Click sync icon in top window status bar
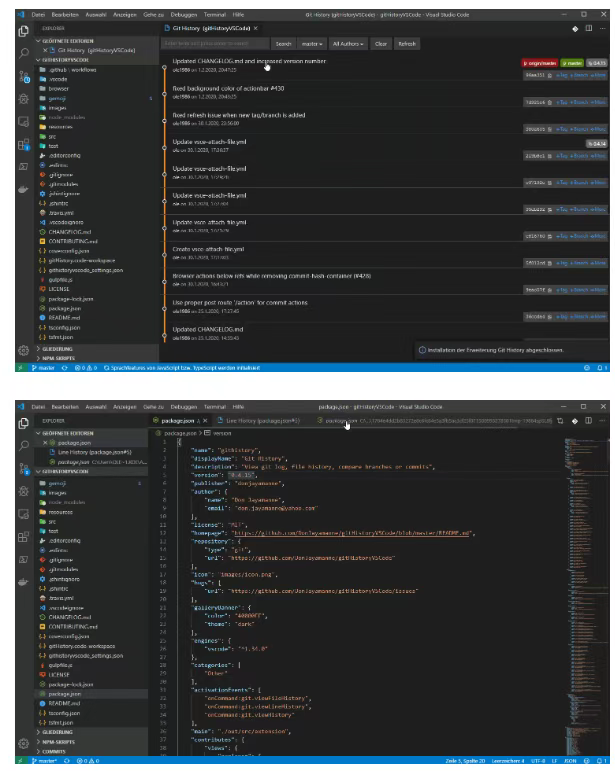The image size is (615, 771). pyautogui.click(x=64, y=368)
